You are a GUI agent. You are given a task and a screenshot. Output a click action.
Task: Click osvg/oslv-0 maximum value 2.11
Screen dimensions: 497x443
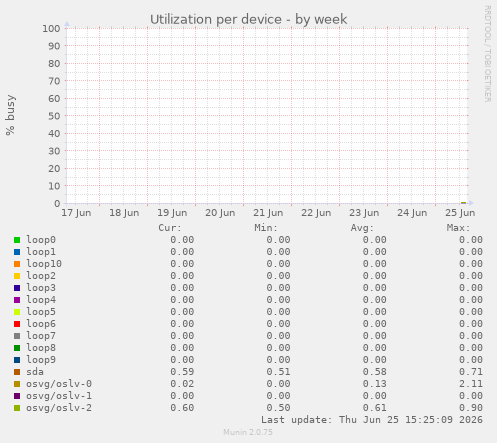tap(471, 384)
